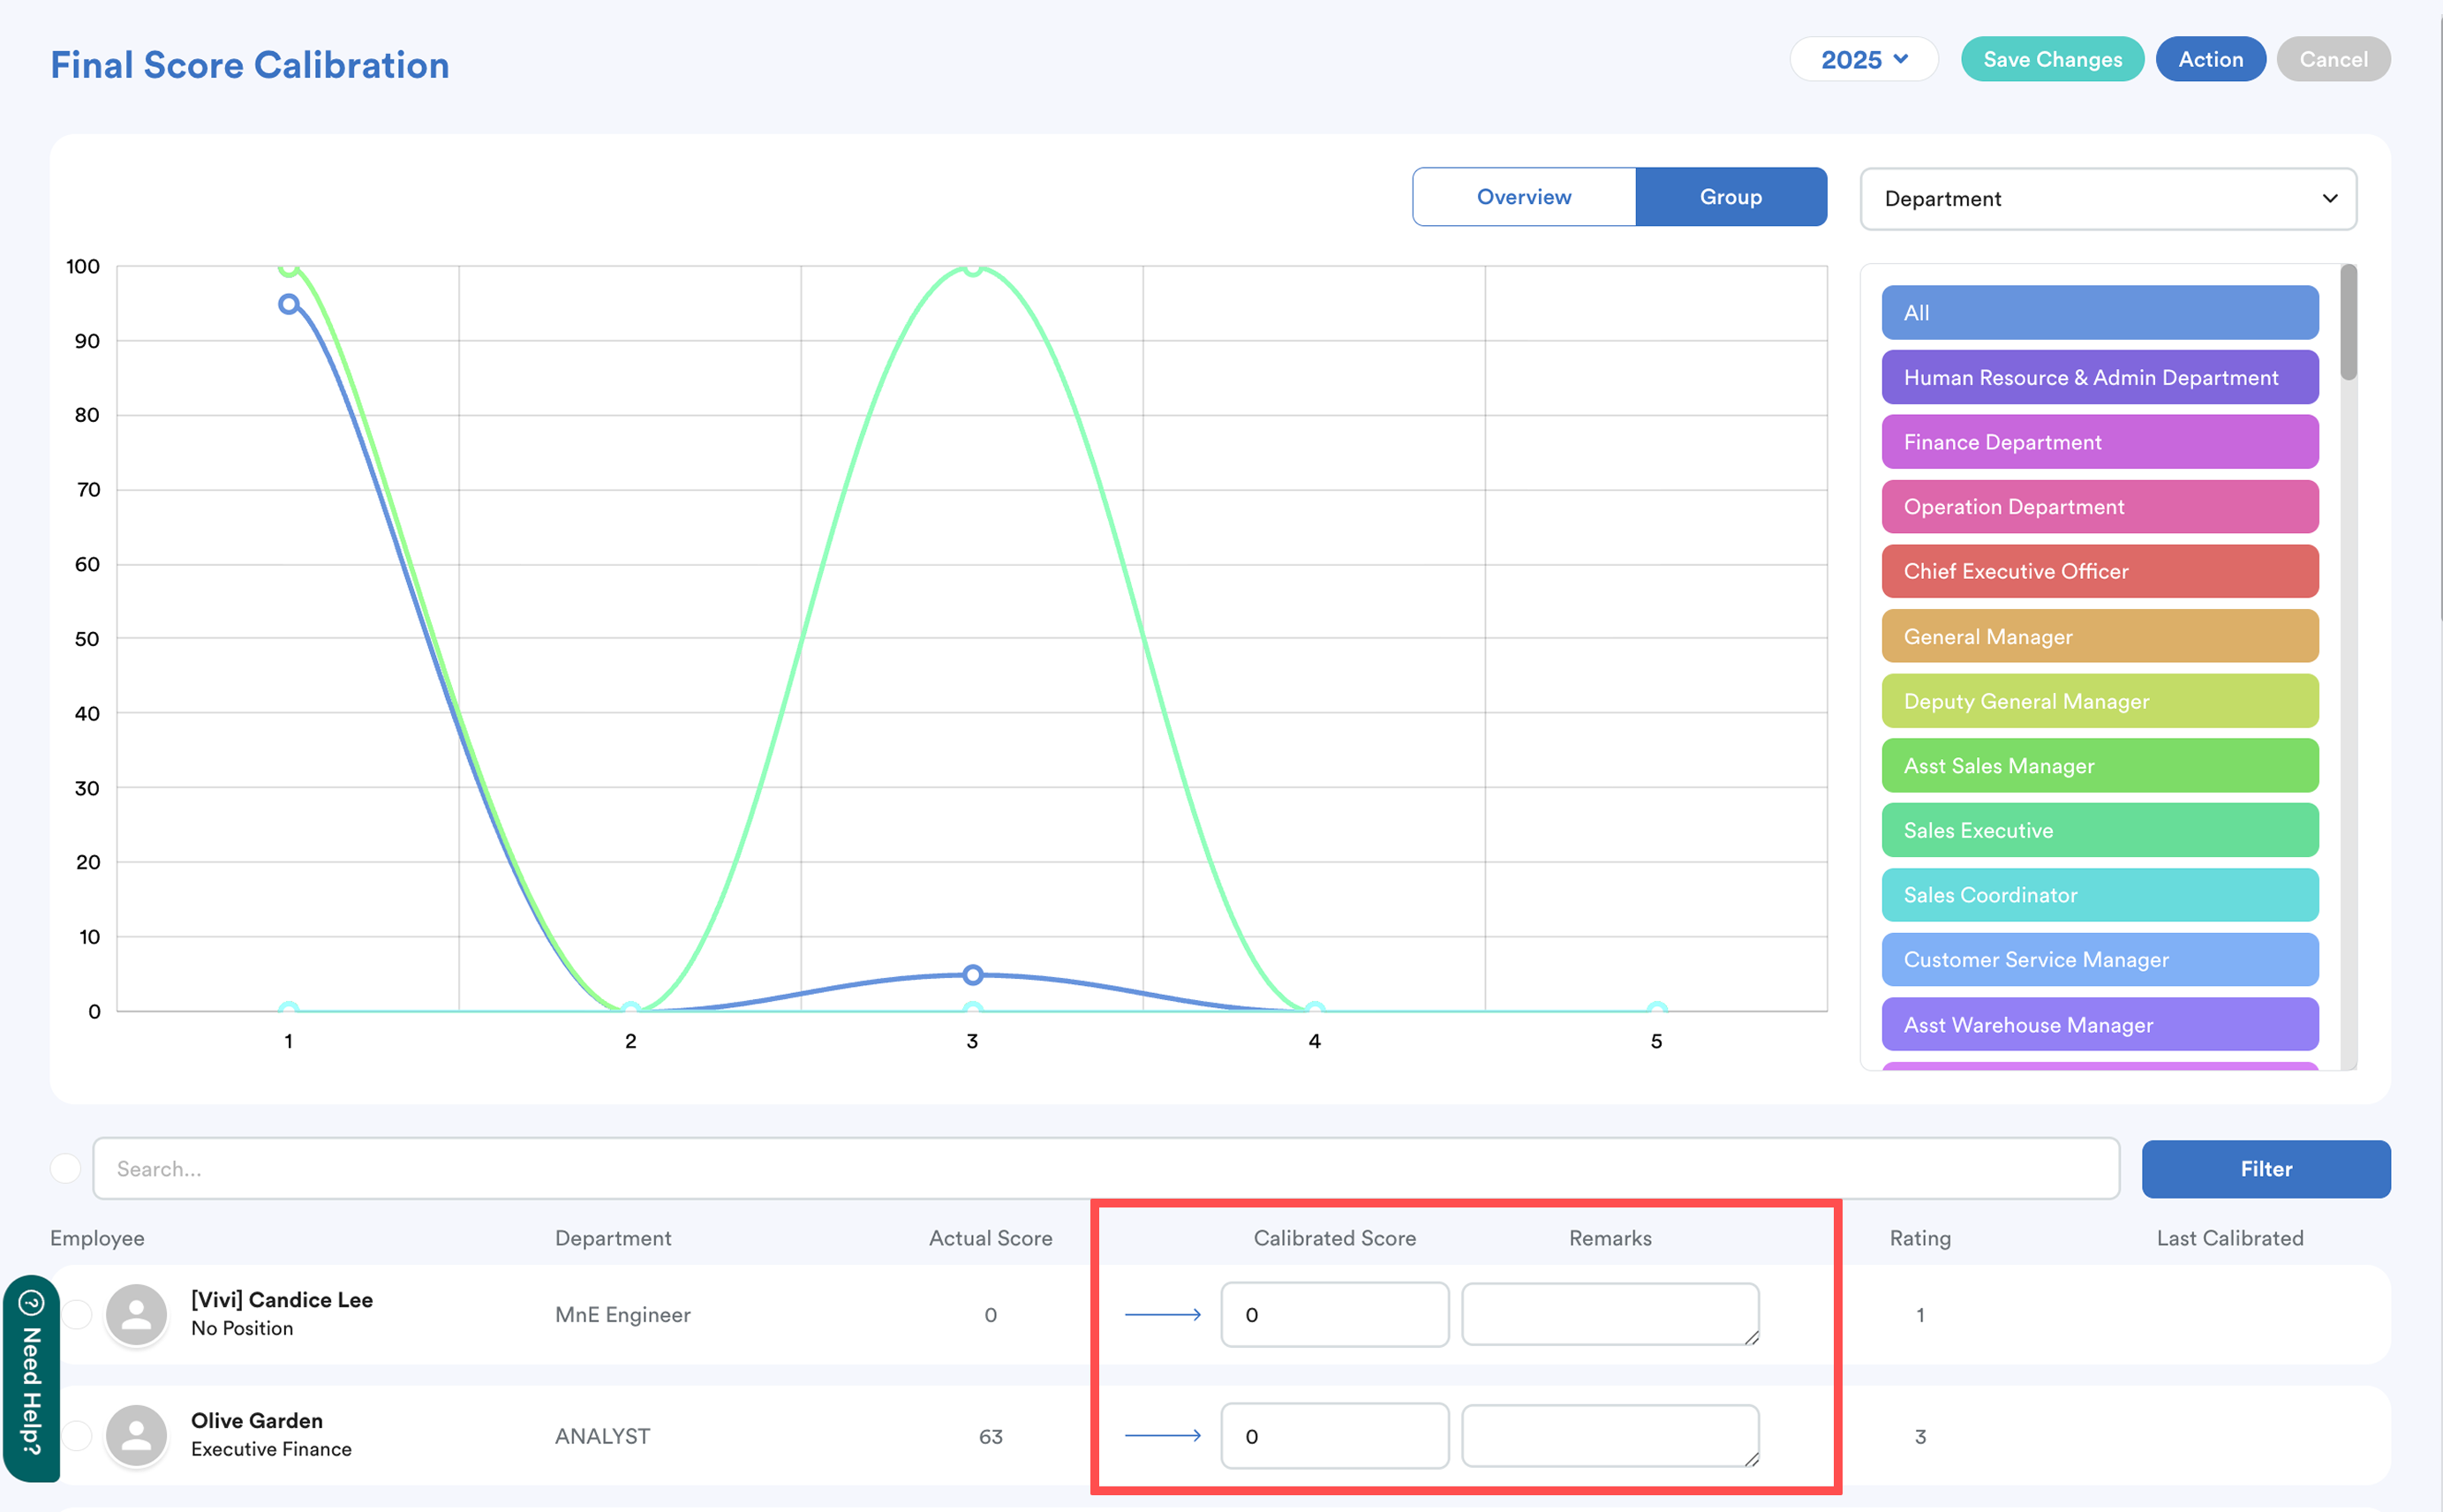2443x1512 pixels.
Task: Click Olive Garden's avatar icon
Action: 137,1435
